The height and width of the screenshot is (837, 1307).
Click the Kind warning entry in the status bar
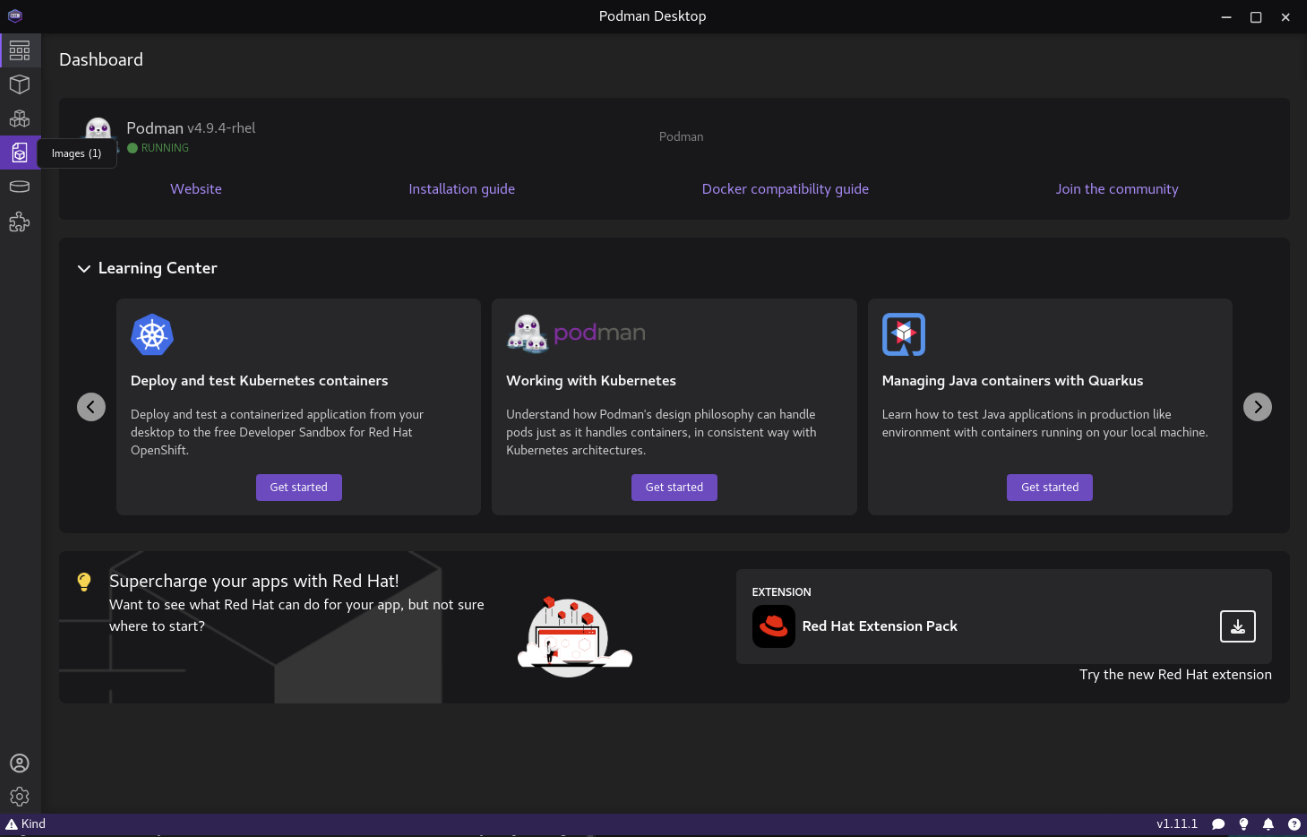pos(26,824)
